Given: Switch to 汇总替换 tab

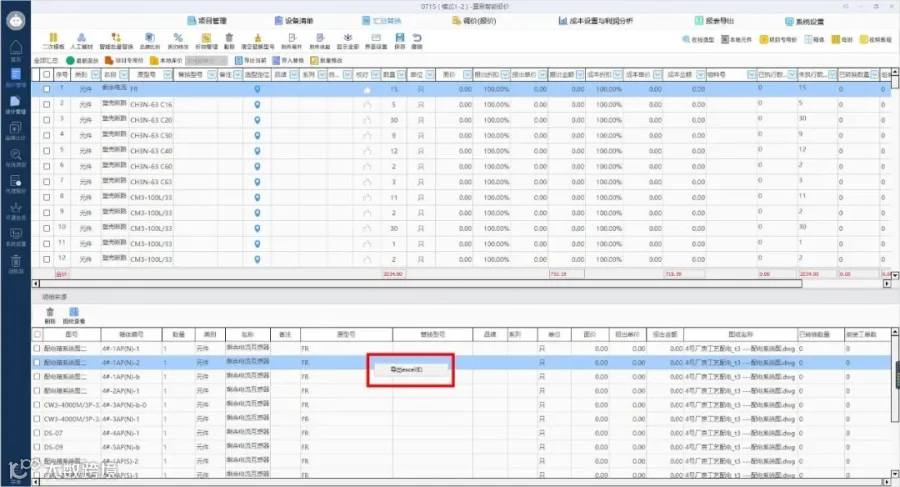Looking at the screenshot, I should (382, 21).
